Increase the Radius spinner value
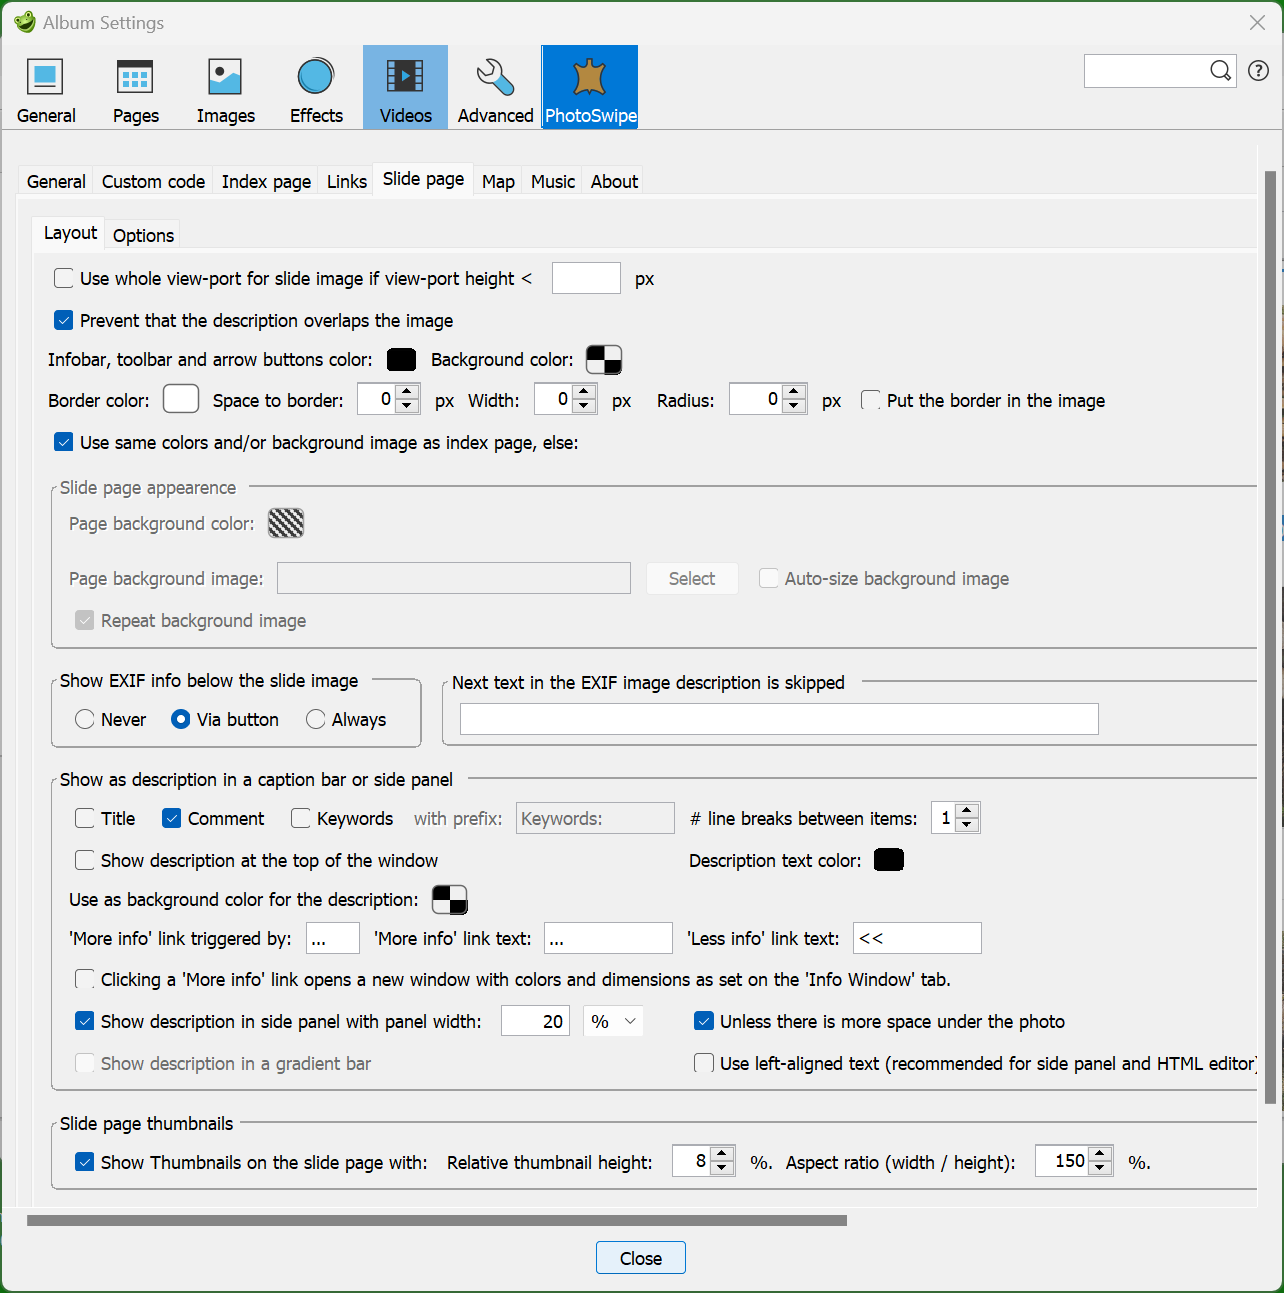Image resolution: width=1284 pixels, height=1293 pixels. [795, 393]
